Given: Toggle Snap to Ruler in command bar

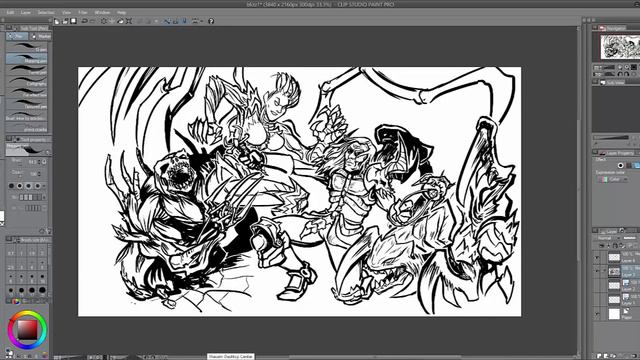Looking at the screenshot, I should tap(167, 21).
